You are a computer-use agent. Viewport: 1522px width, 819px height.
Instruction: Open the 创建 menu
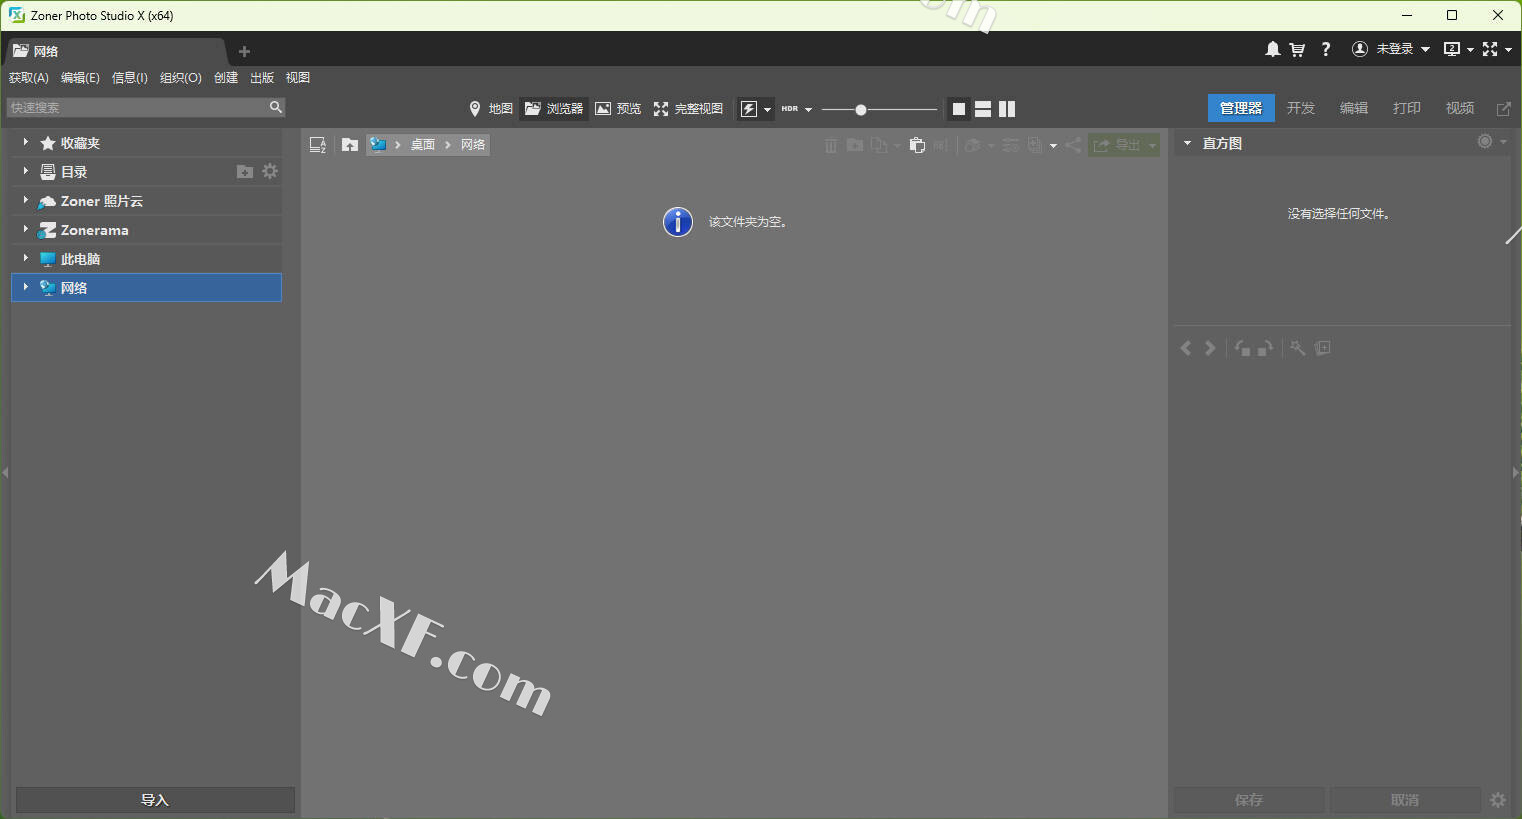pos(226,78)
